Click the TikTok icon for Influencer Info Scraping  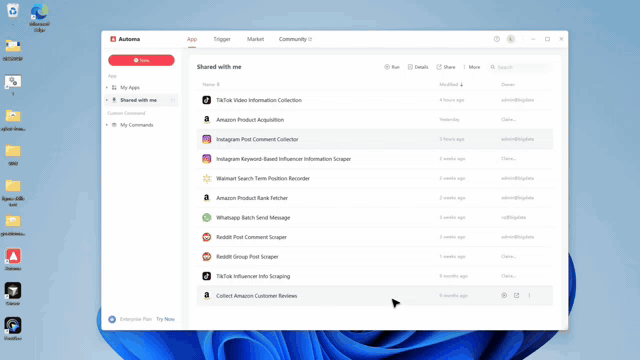click(207, 276)
